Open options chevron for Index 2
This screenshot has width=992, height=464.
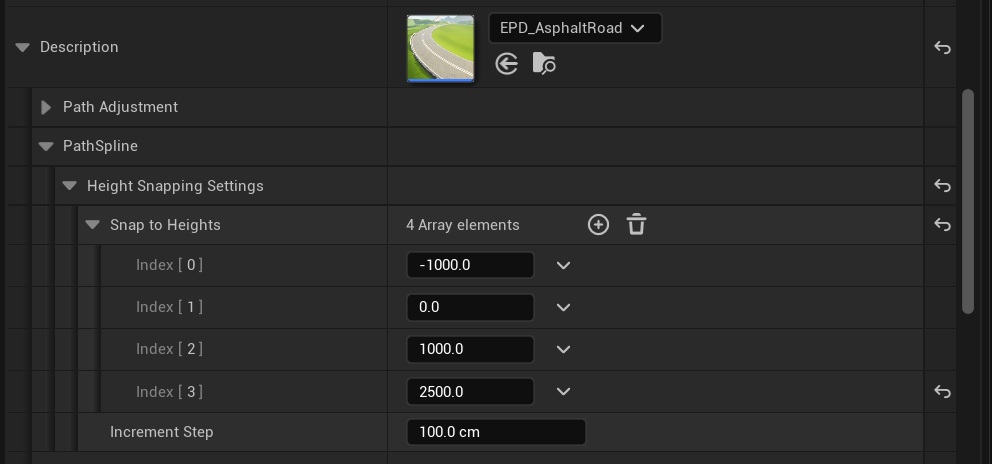[563, 349]
